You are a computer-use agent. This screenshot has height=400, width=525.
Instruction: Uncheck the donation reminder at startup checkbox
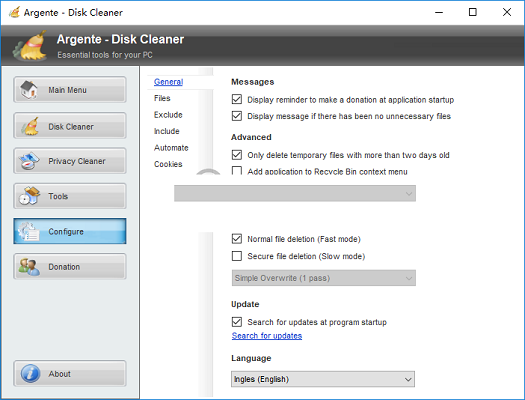click(x=237, y=99)
